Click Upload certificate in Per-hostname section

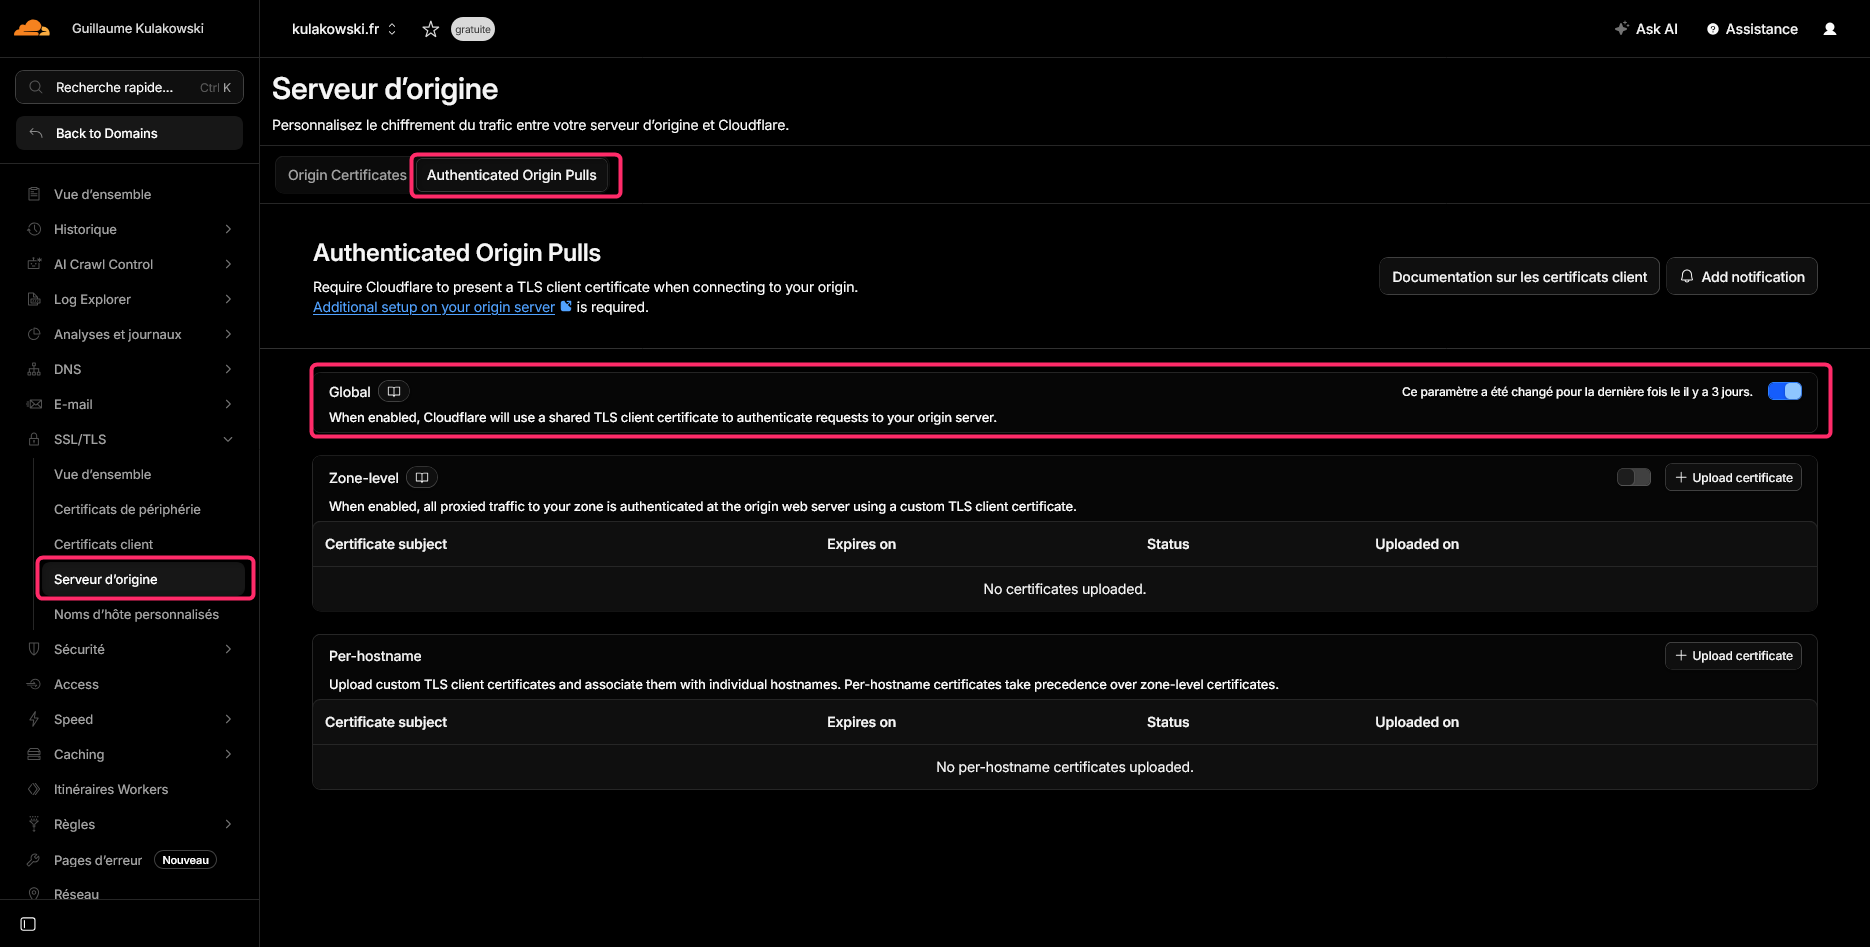tap(1733, 656)
